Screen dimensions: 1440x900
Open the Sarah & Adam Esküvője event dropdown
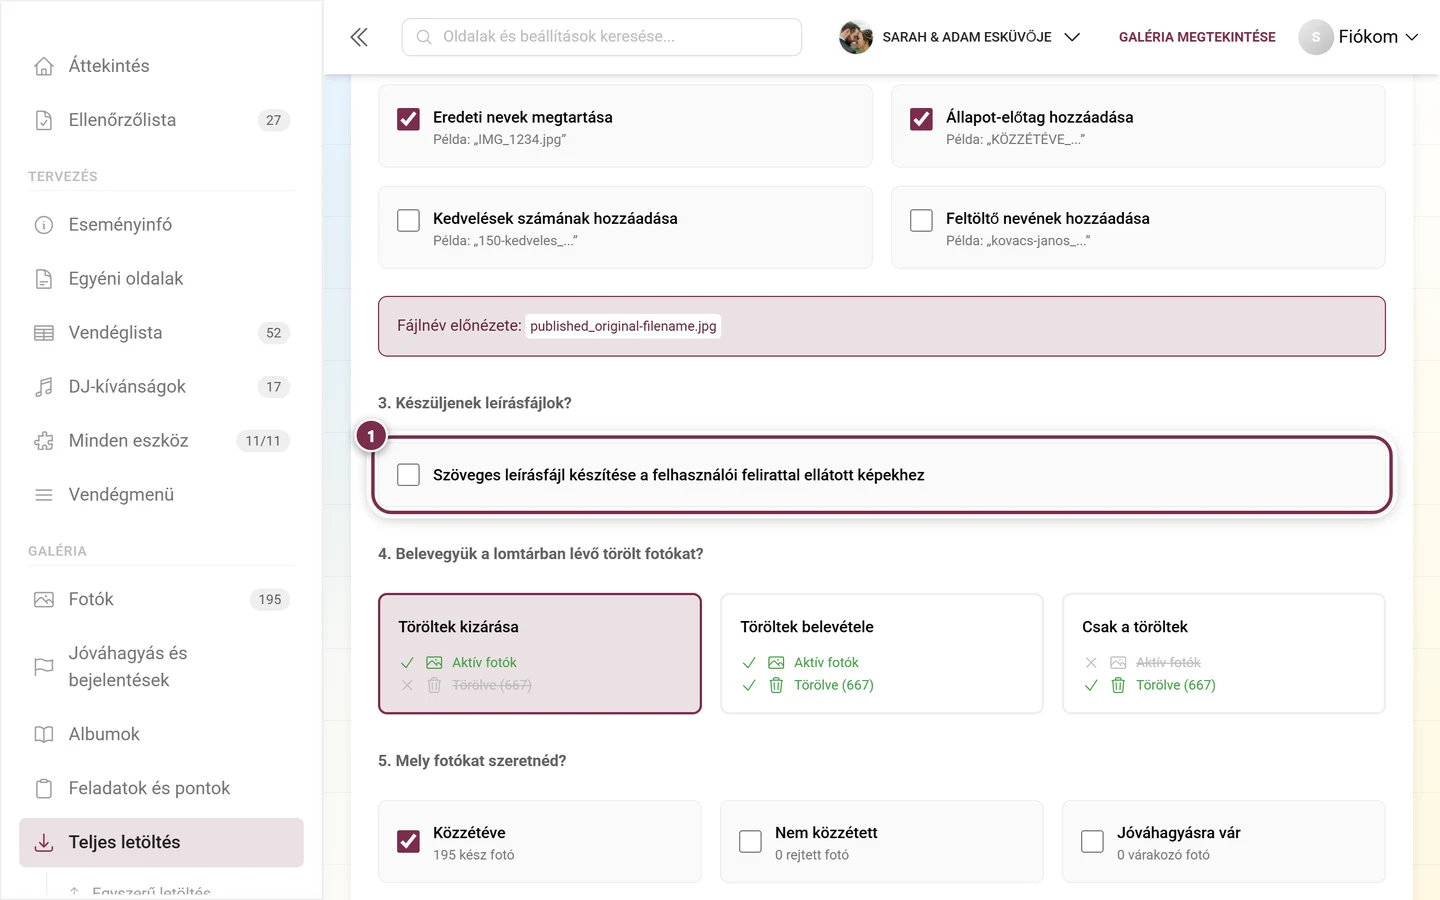pos(960,37)
